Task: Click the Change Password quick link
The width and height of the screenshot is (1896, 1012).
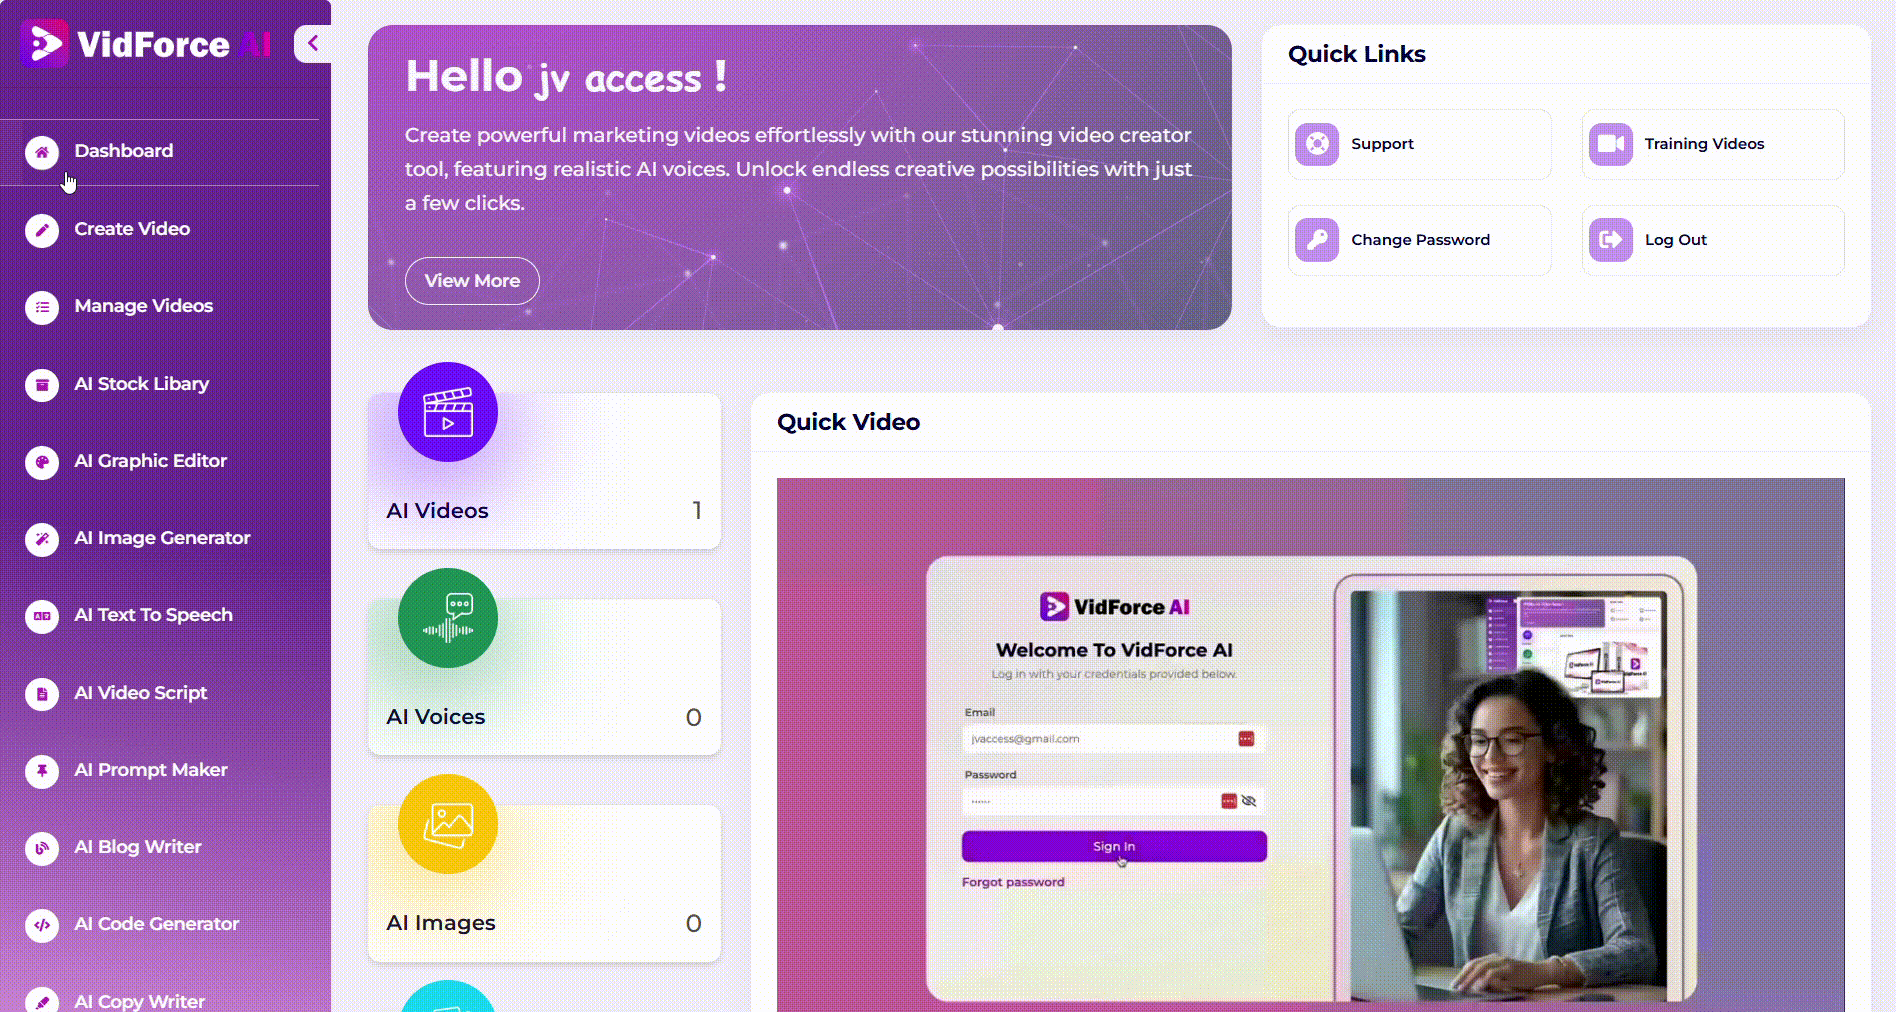Action: click(1420, 240)
